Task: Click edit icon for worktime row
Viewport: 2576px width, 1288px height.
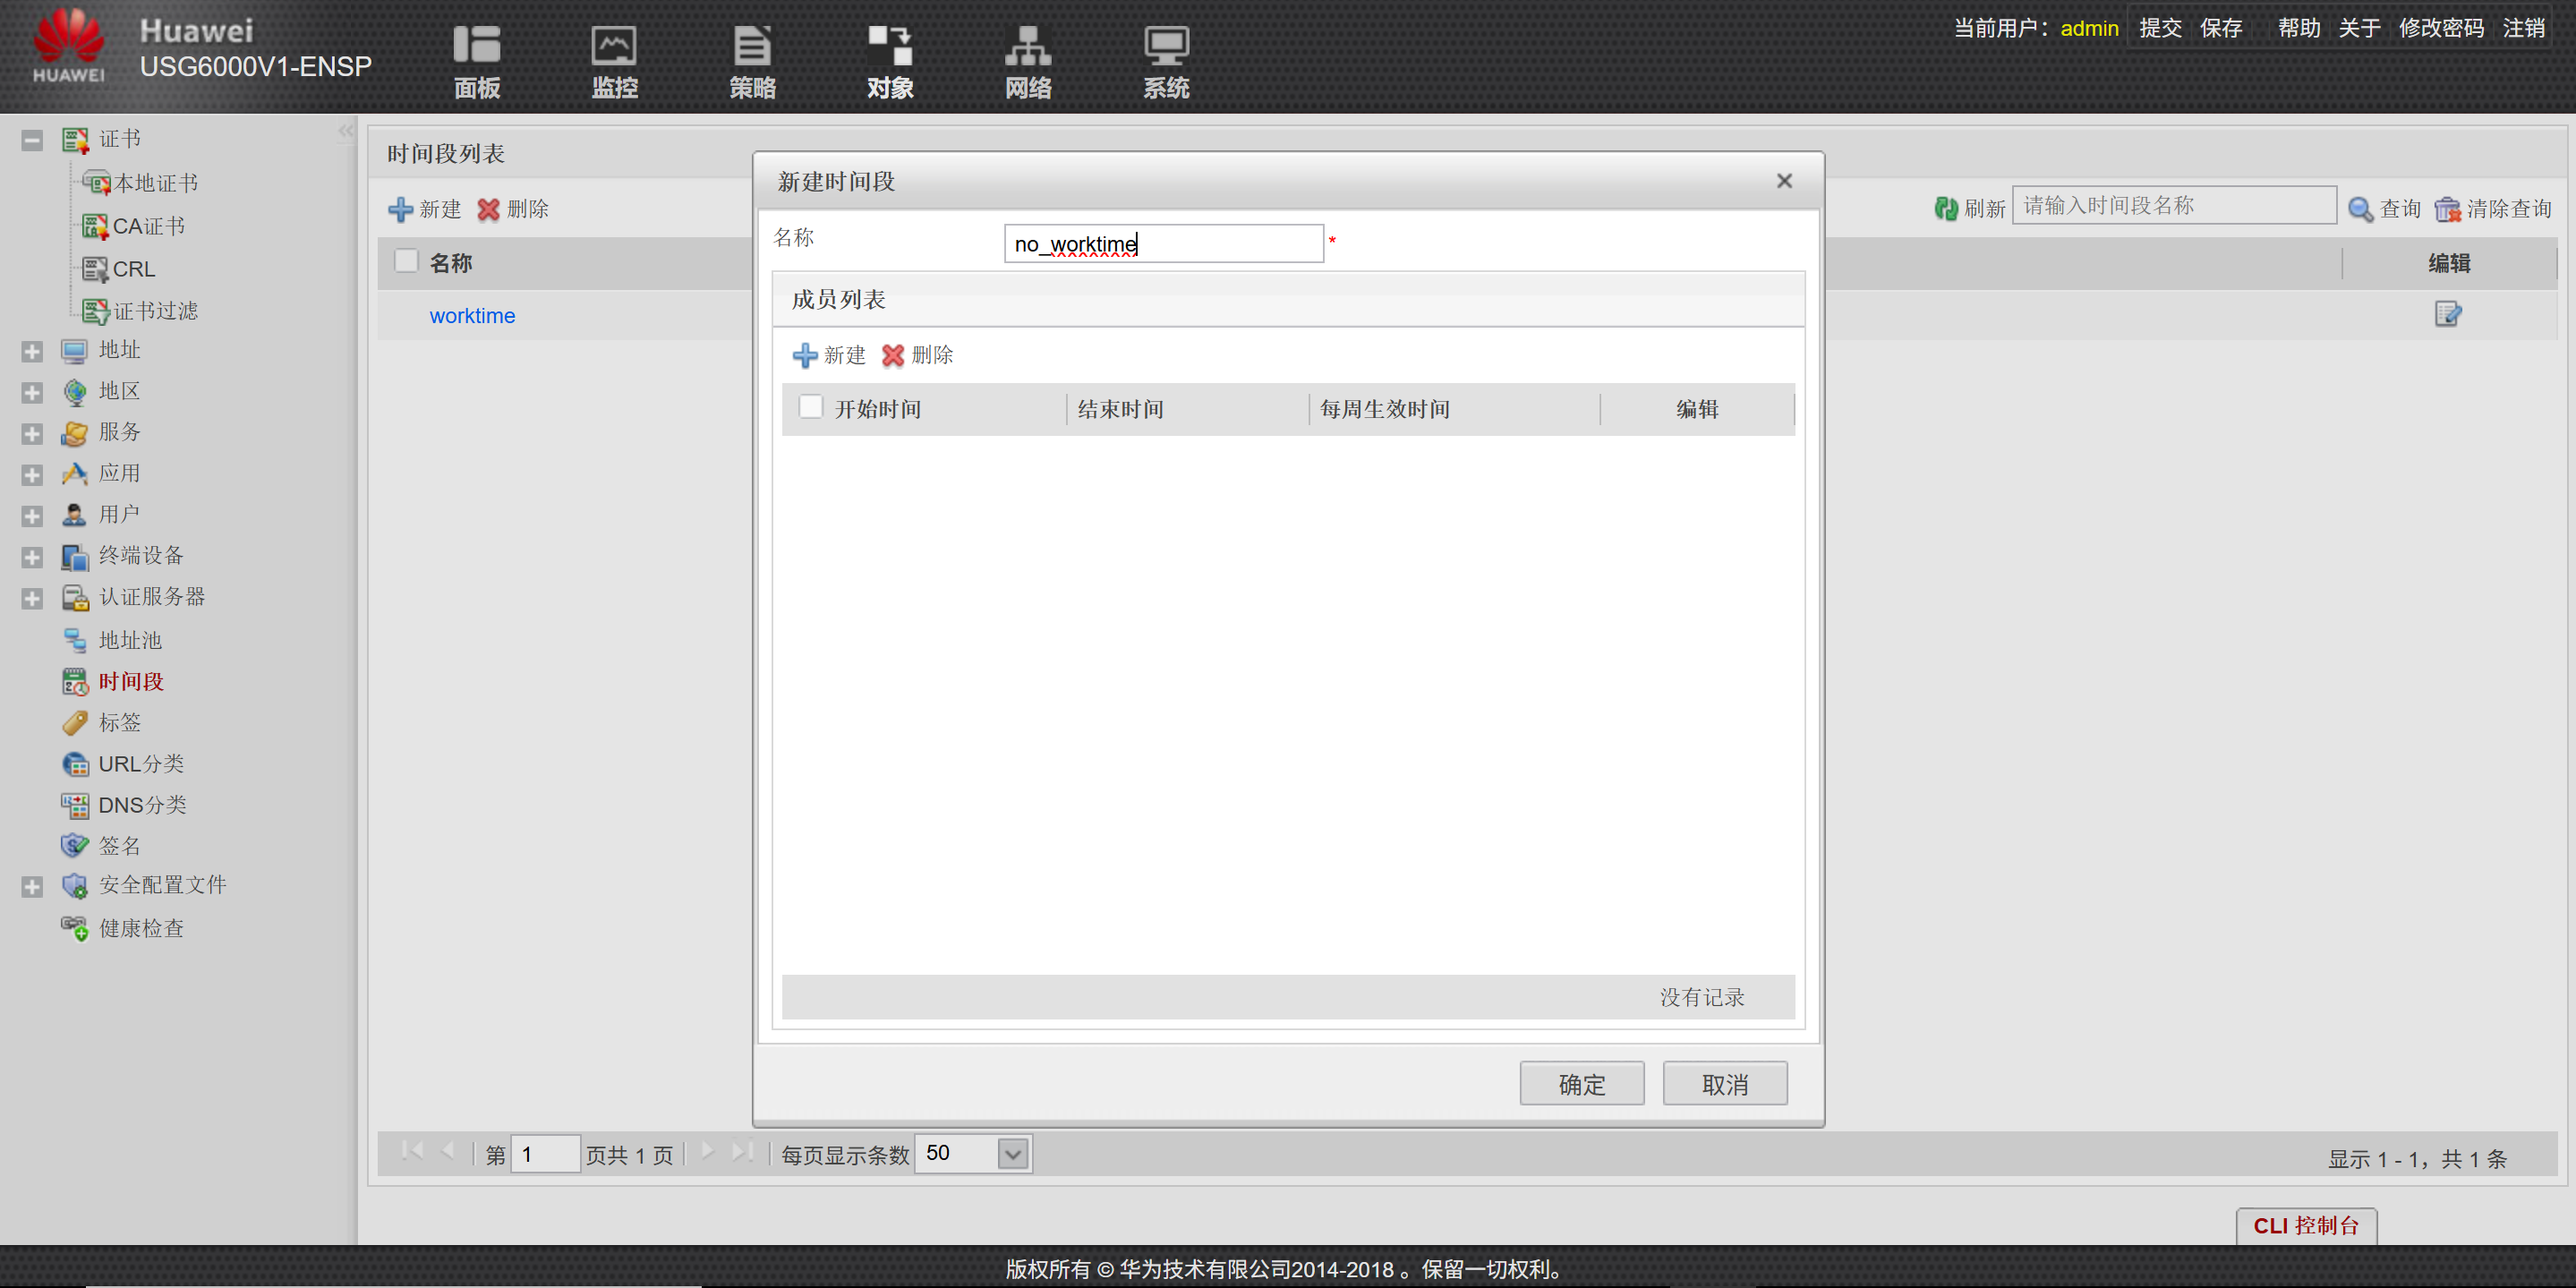Action: click(2447, 315)
